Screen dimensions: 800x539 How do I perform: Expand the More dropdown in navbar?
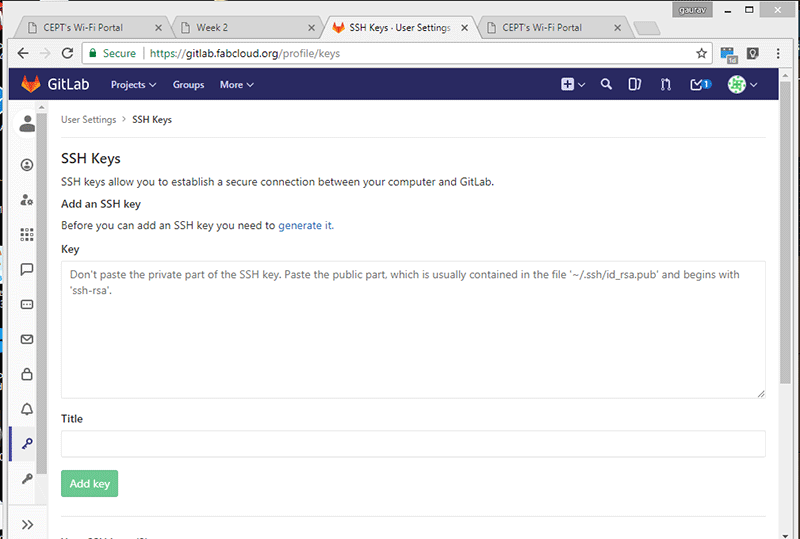(236, 85)
